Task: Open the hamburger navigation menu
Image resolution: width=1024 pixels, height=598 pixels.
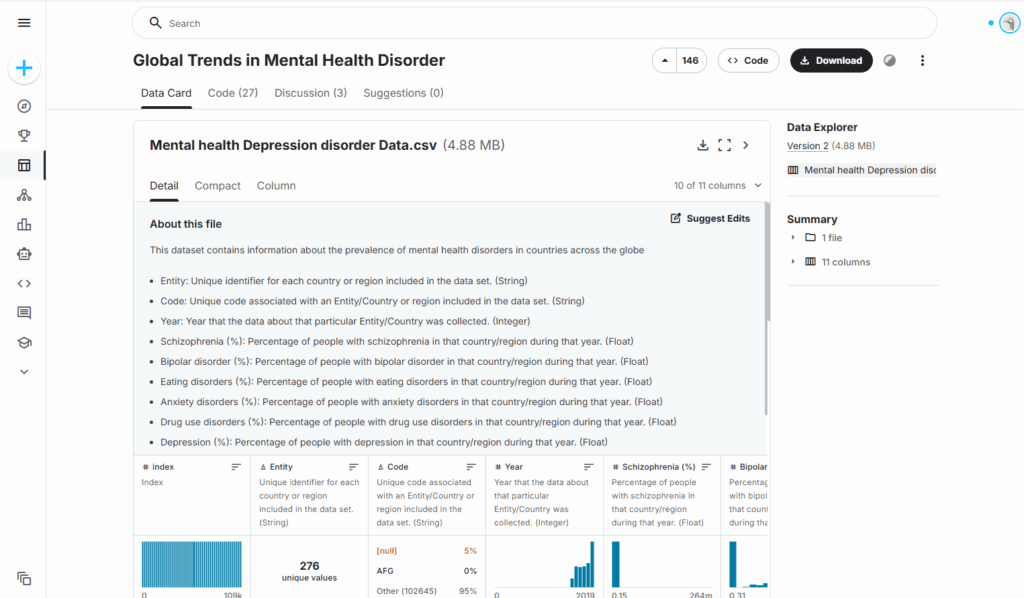Action: [24, 23]
